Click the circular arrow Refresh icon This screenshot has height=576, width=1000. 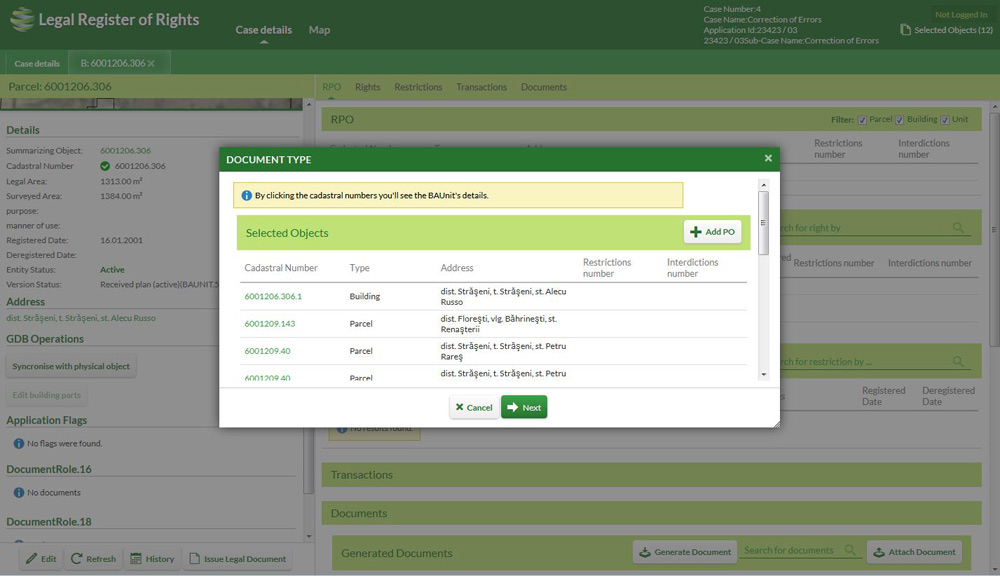coord(77,558)
